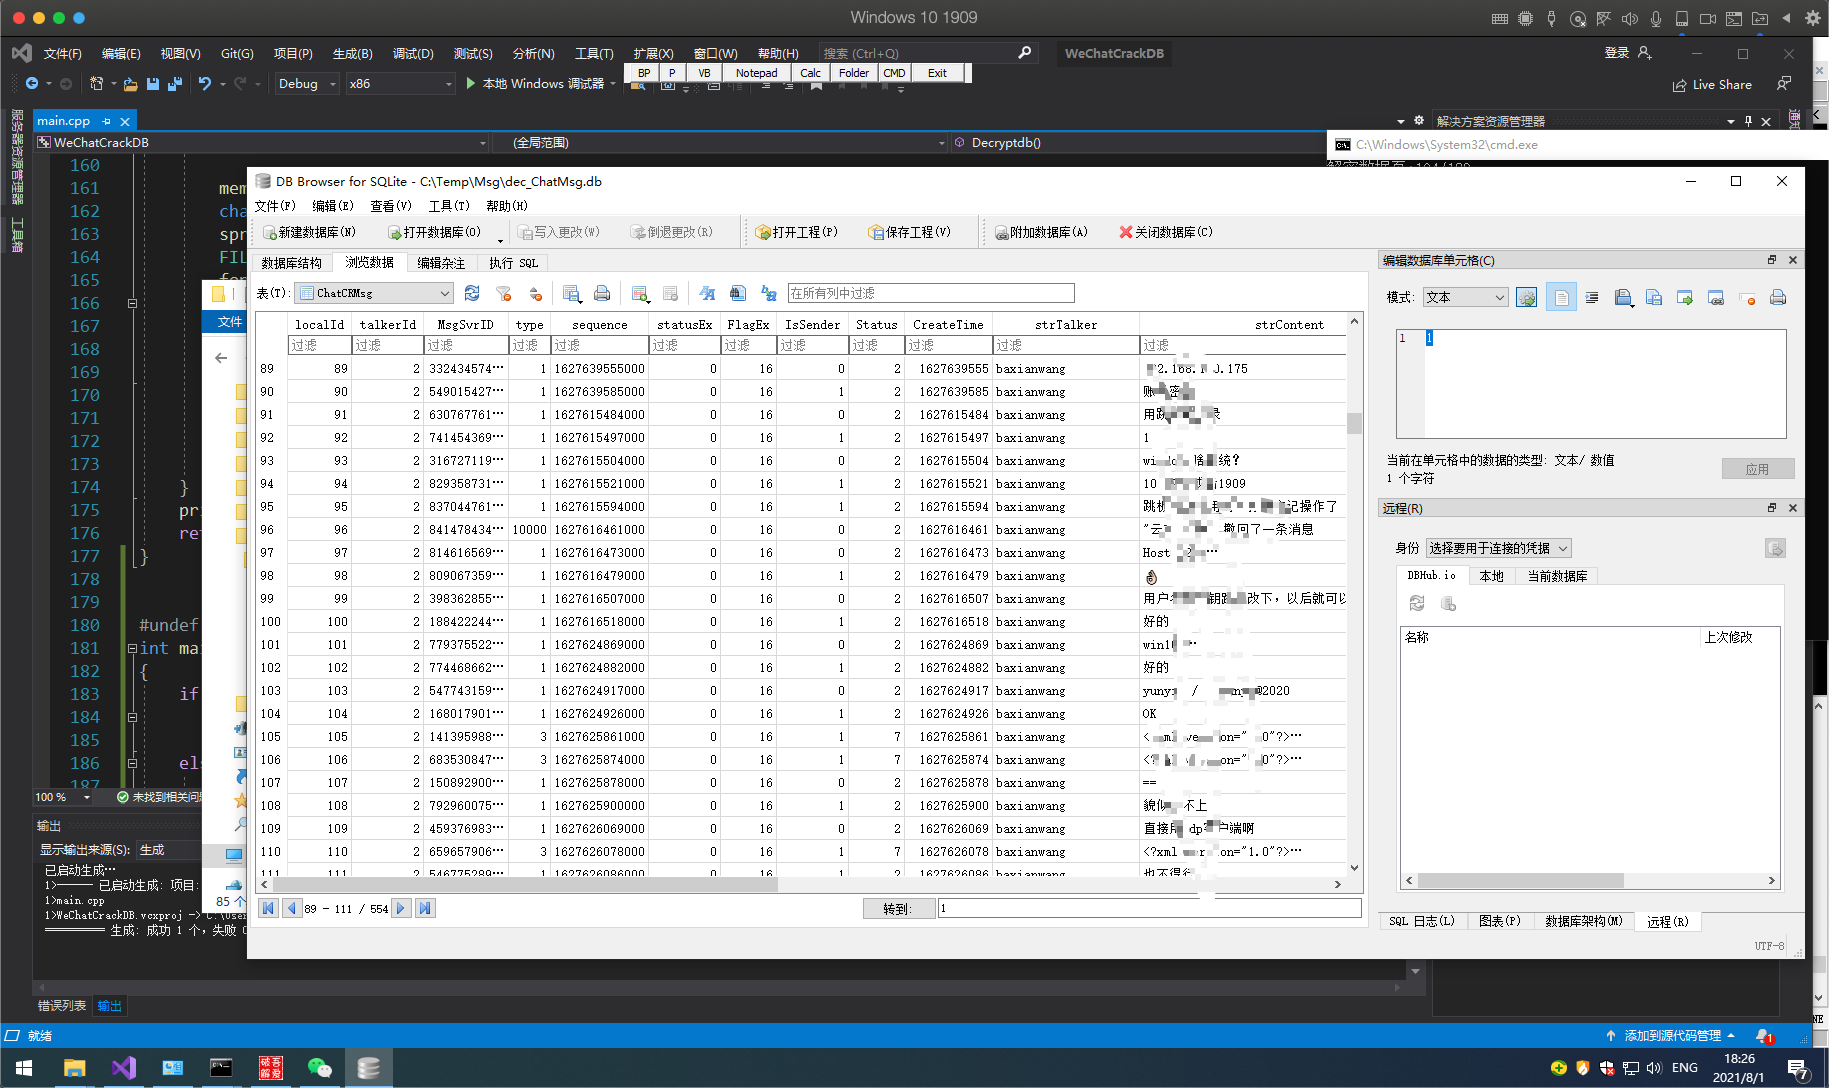Switch to Local (本地) tab in Remote panel
Image resolution: width=1829 pixels, height=1088 pixels.
pos(1491,576)
